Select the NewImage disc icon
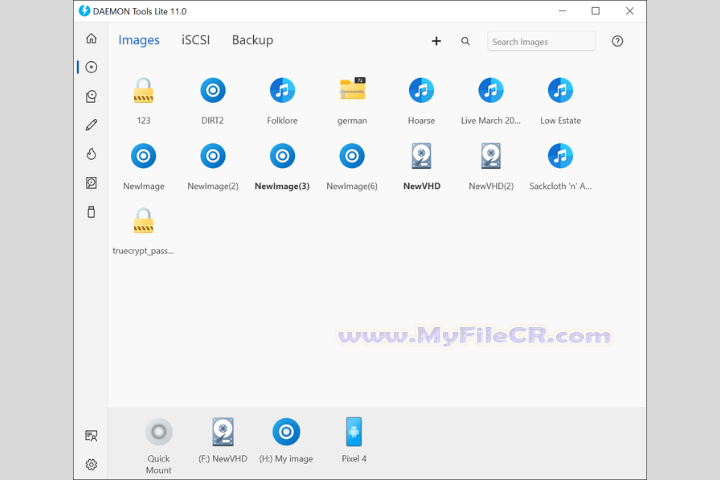 click(x=143, y=156)
